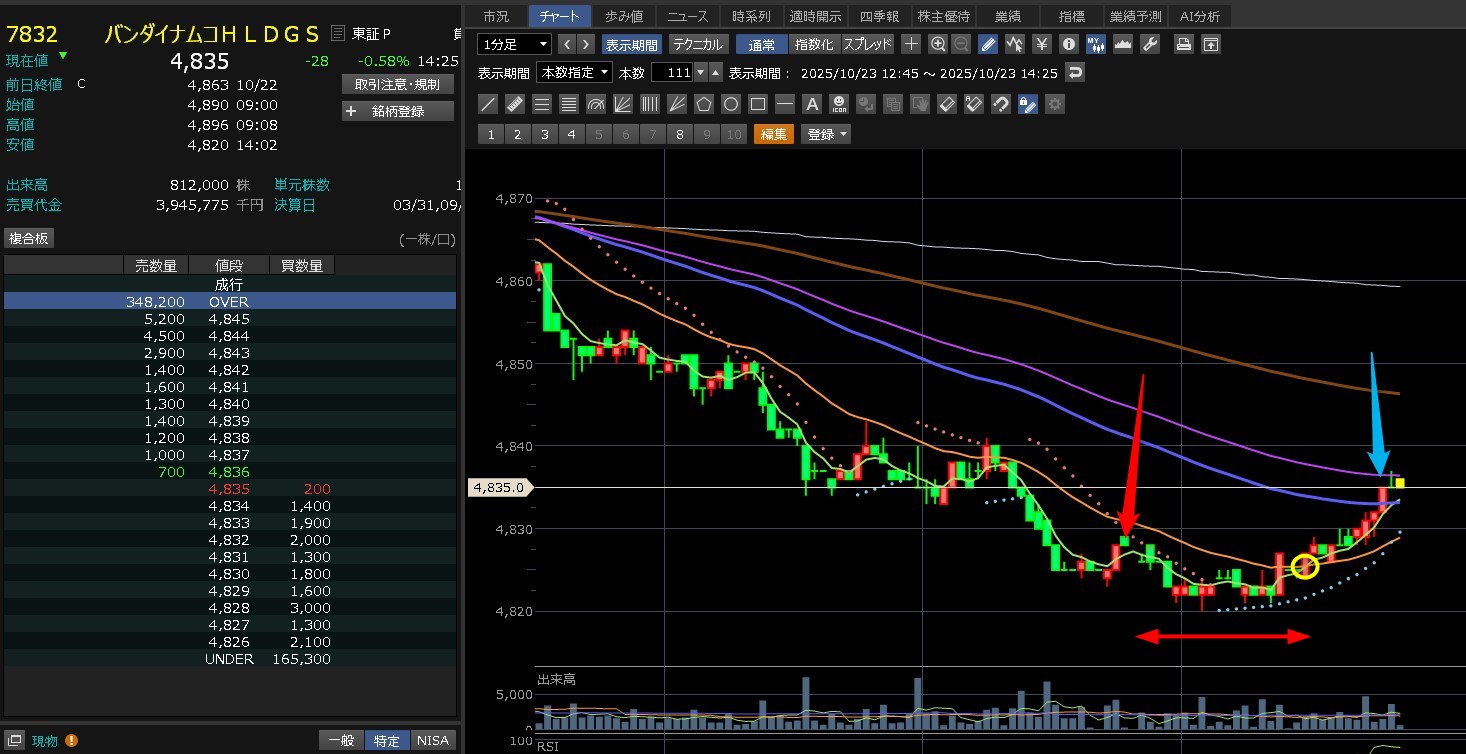Select the text annotation A tool
1466x754 pixels.
[812, 104]
